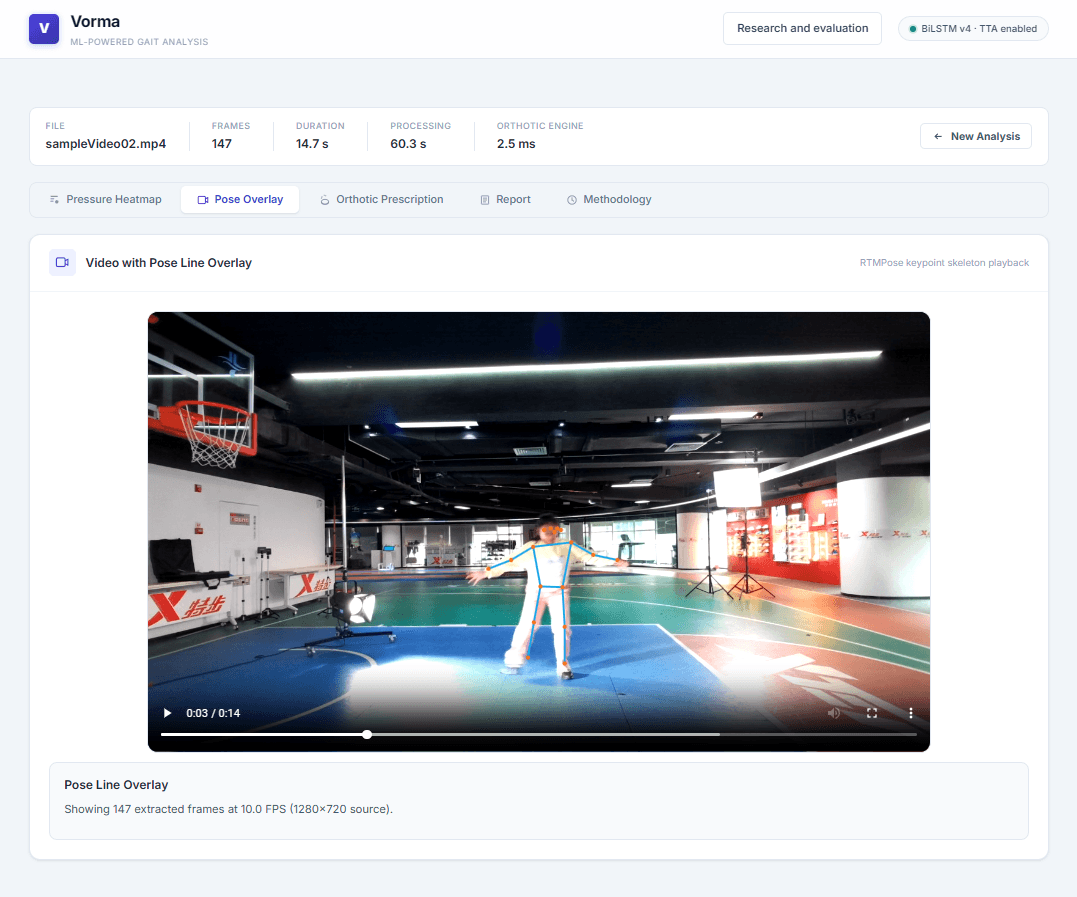
Task: Open the Methodology tab
Action: click(609, 199)
